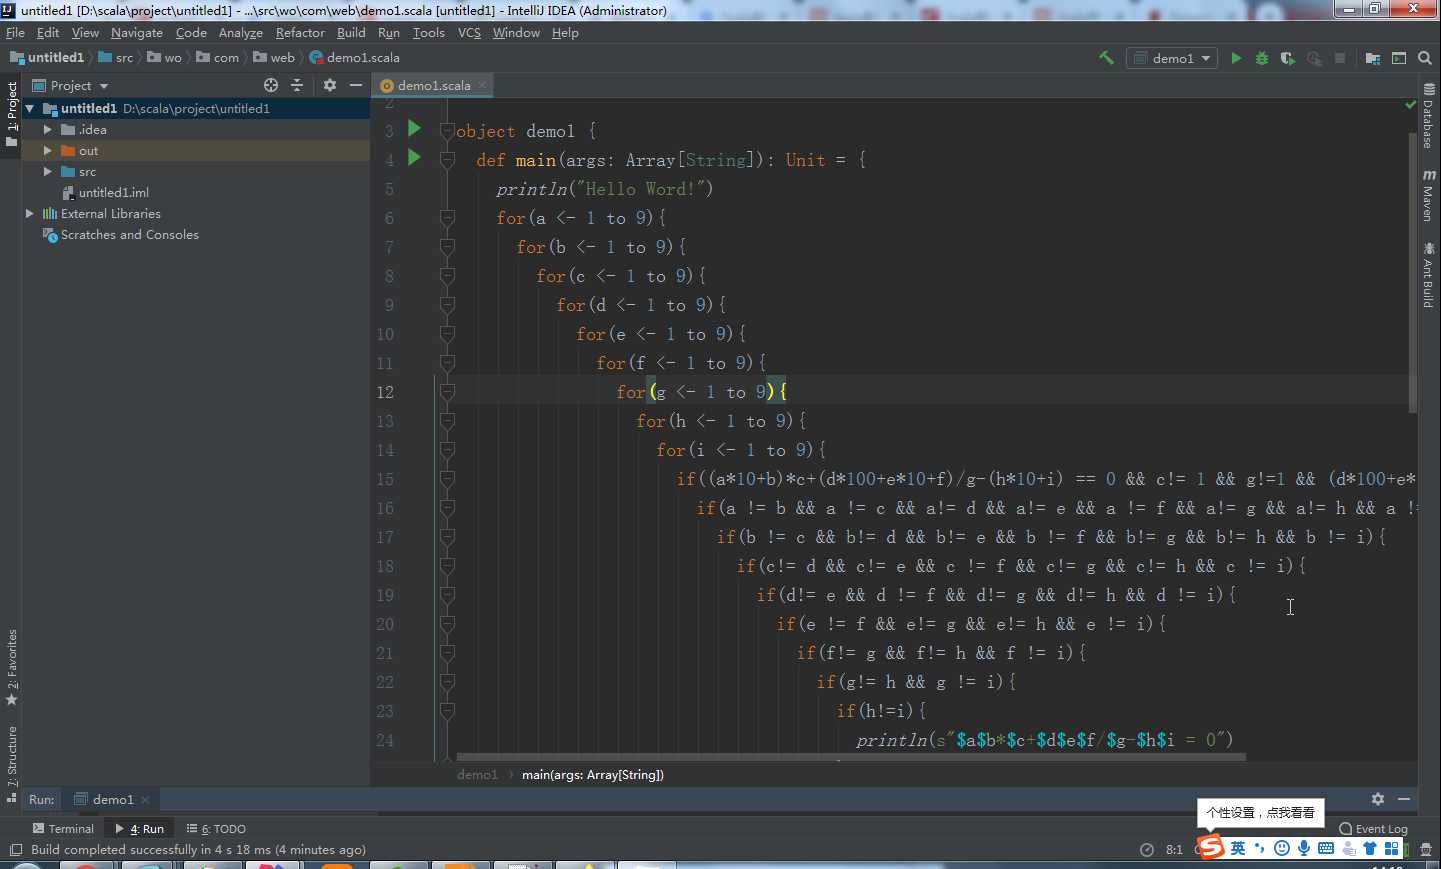Toggle Sogou English/Chinese mode button
1441x869 pixels.
[x=1238, y=848]
